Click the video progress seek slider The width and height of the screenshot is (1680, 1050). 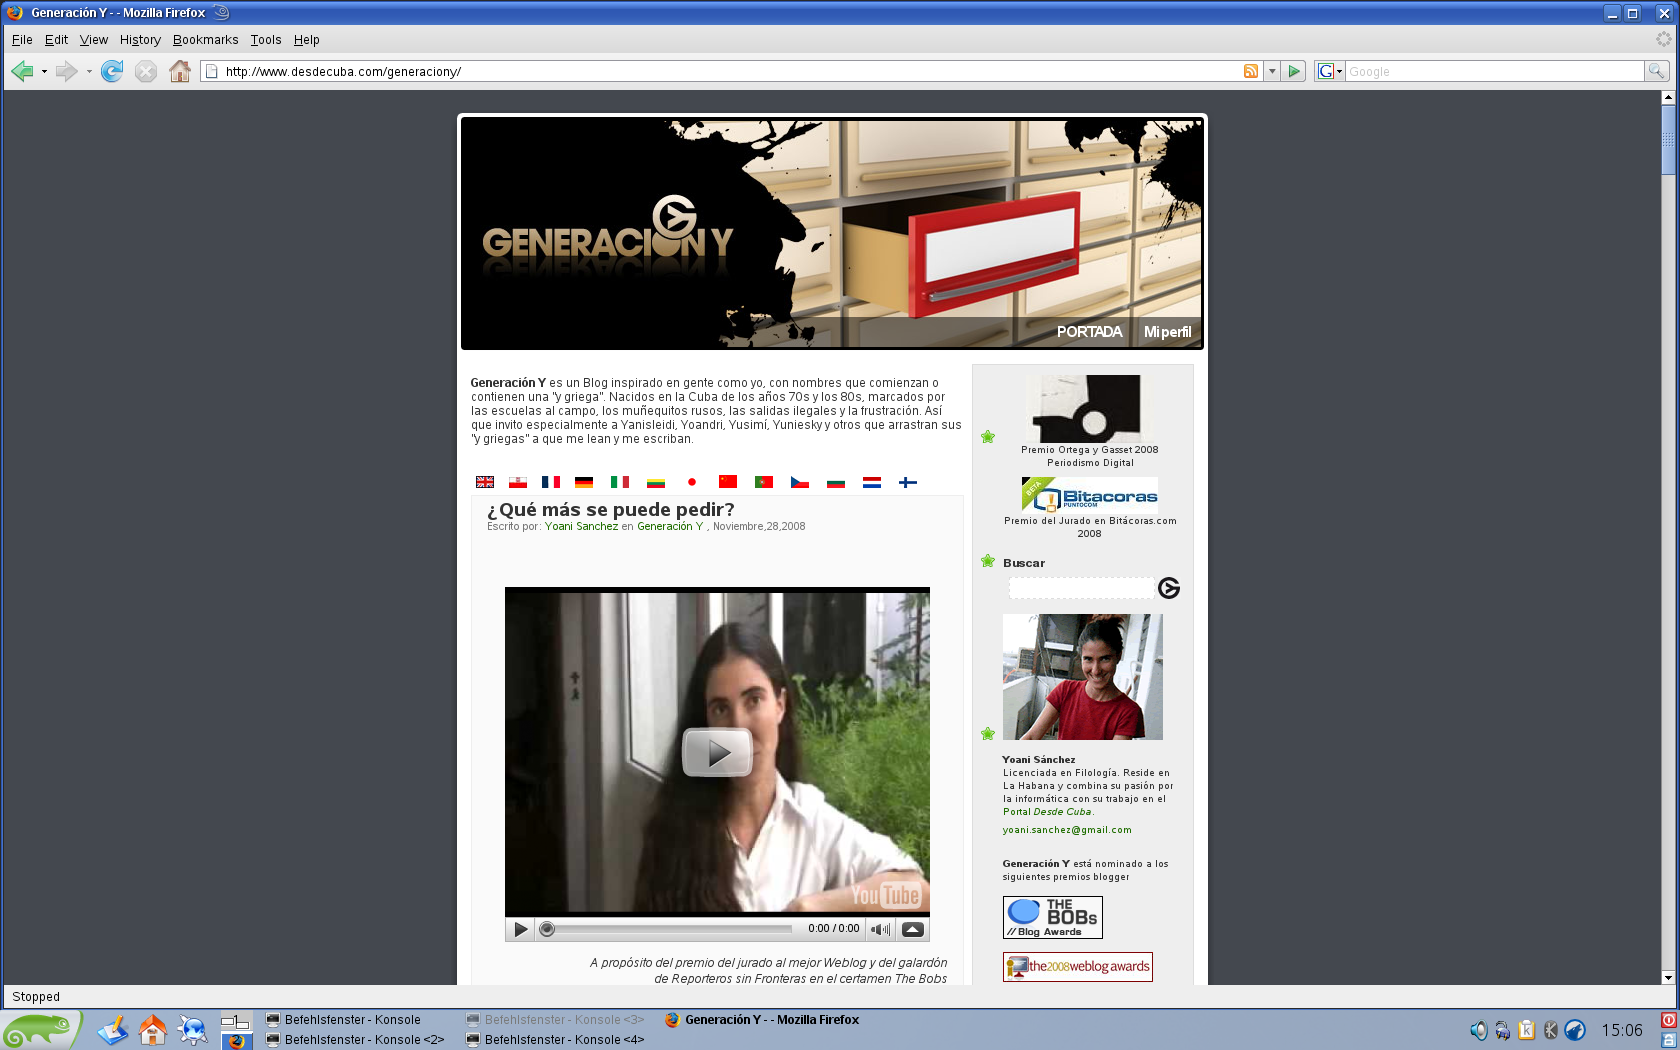(x=670, y=929)
